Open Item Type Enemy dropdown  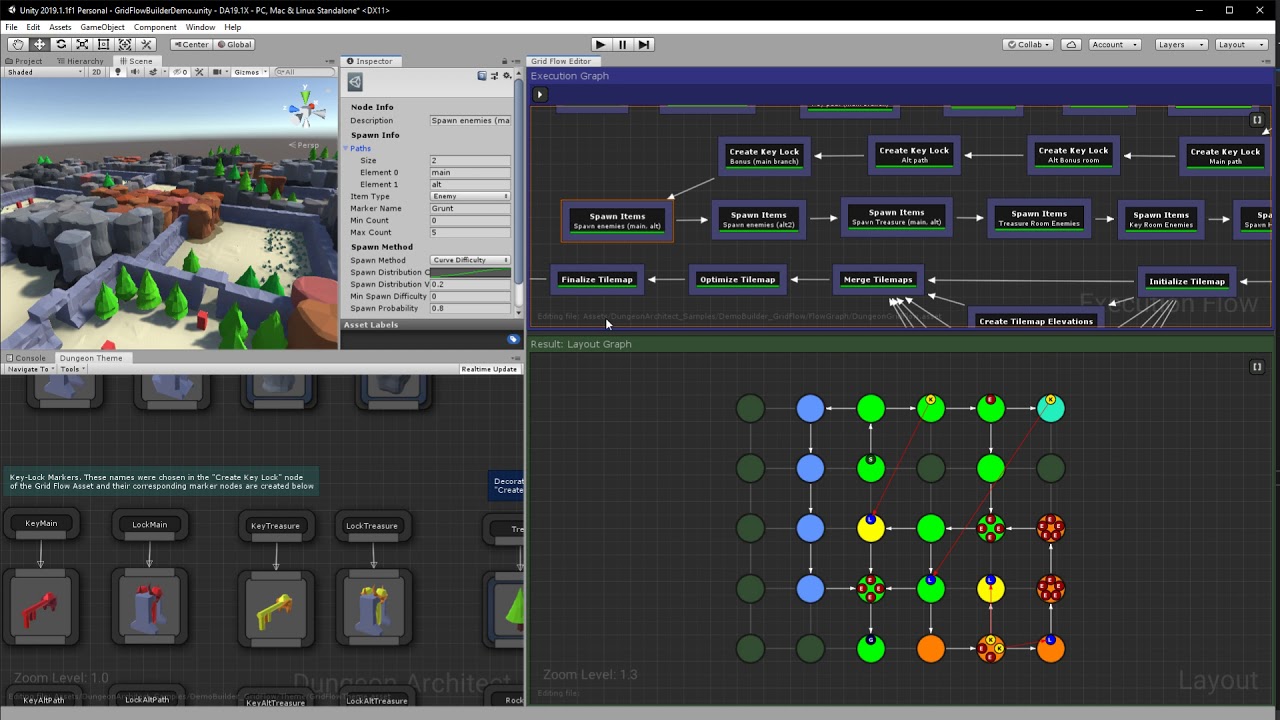pos(470,196)
